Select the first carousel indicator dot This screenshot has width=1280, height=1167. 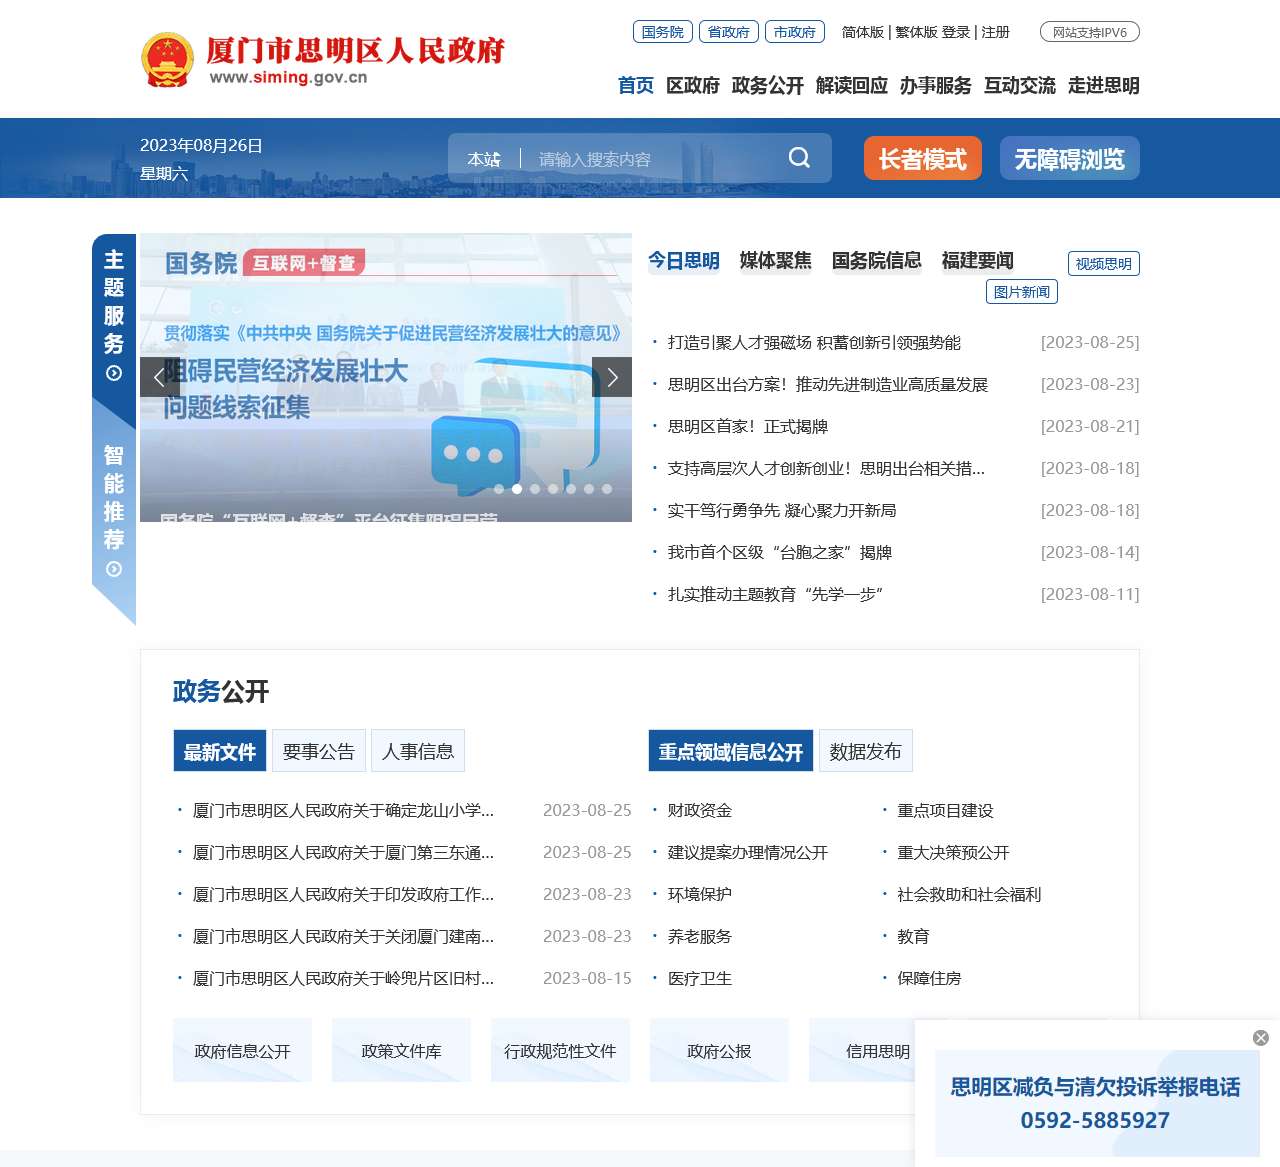499,489
